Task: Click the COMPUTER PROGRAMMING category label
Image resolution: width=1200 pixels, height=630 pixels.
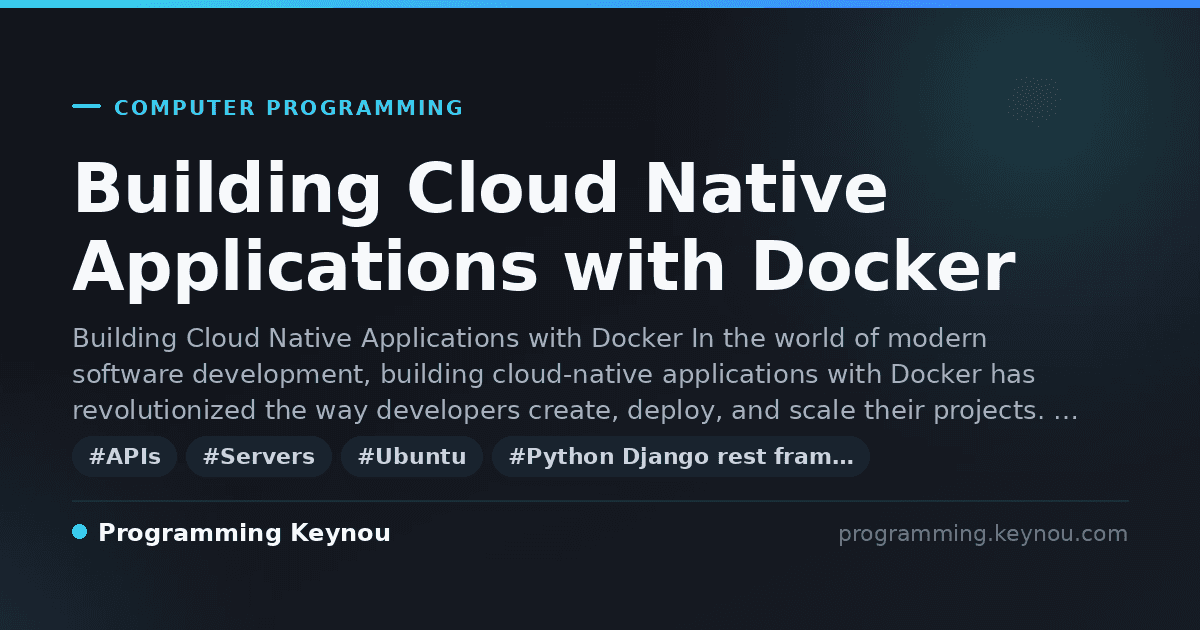Action: [x=288, y=108]
